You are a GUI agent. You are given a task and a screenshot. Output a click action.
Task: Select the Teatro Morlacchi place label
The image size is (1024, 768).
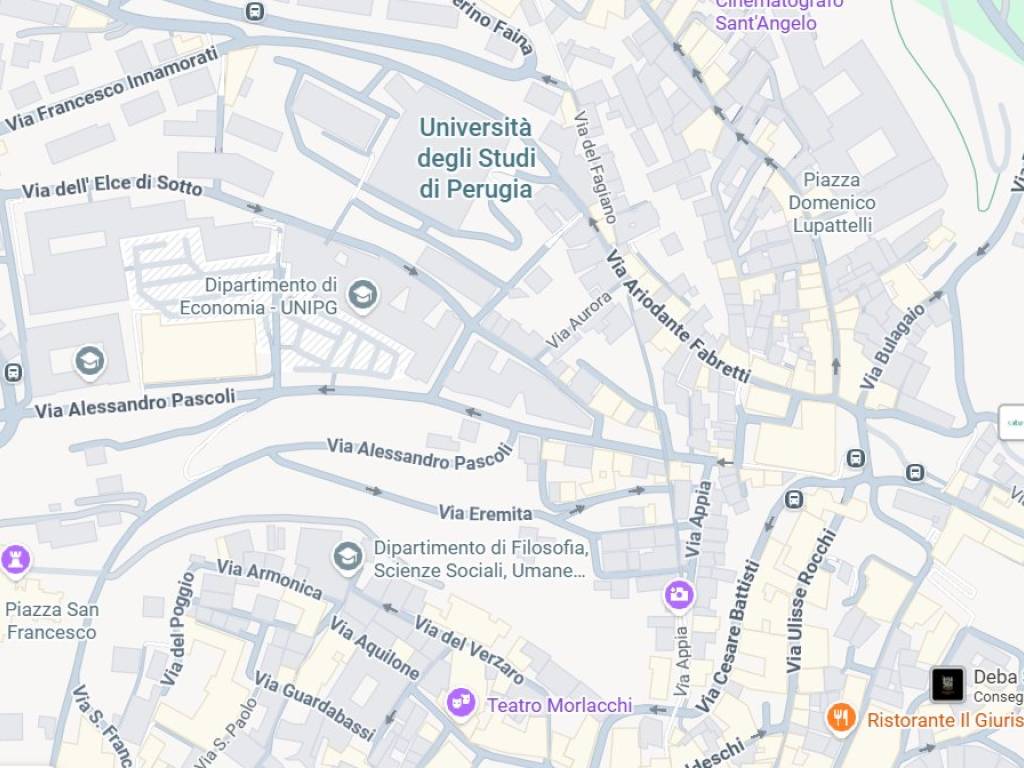(x=560, y=705)
